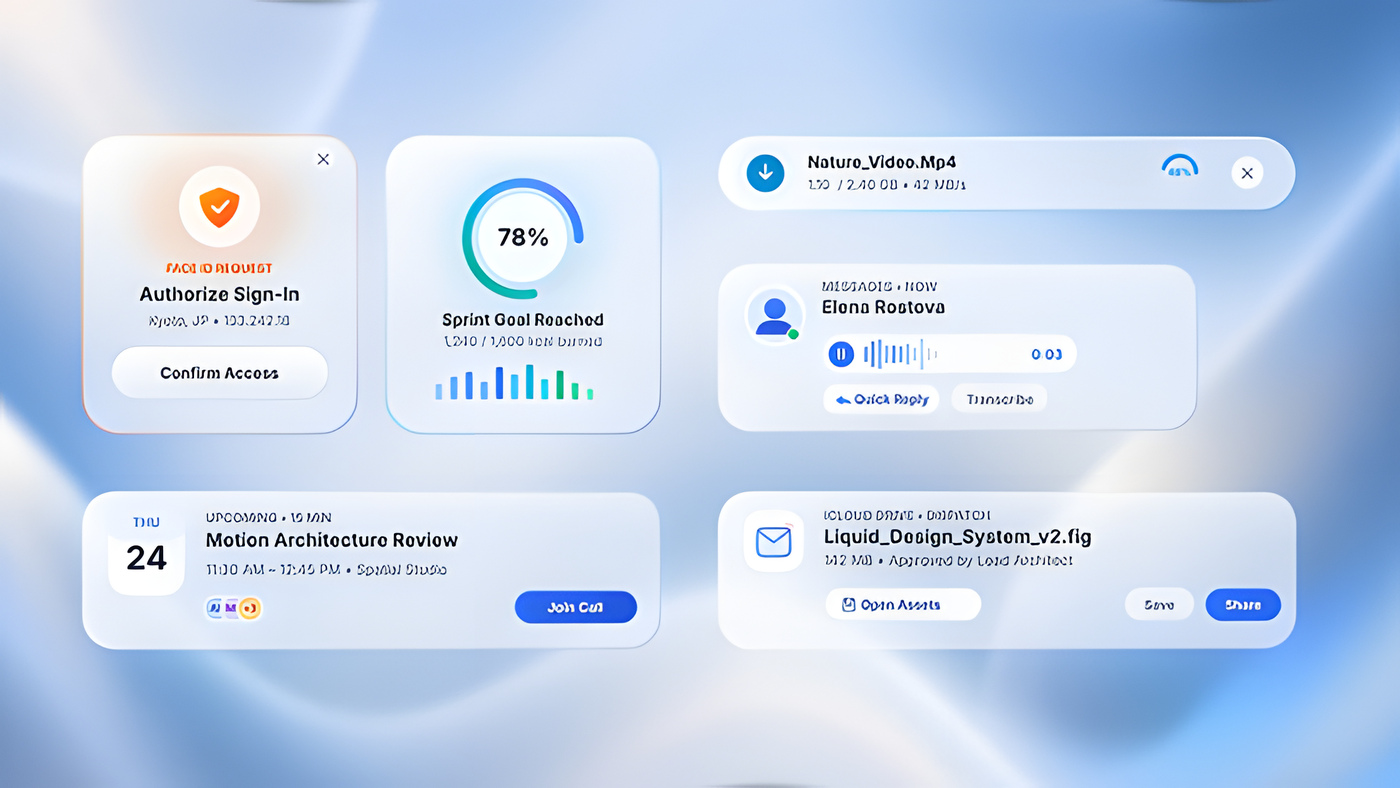This screenshot has height=788, width=1400.
Task: Click the download speed gauge icon
Action: tap(1180, 166)
